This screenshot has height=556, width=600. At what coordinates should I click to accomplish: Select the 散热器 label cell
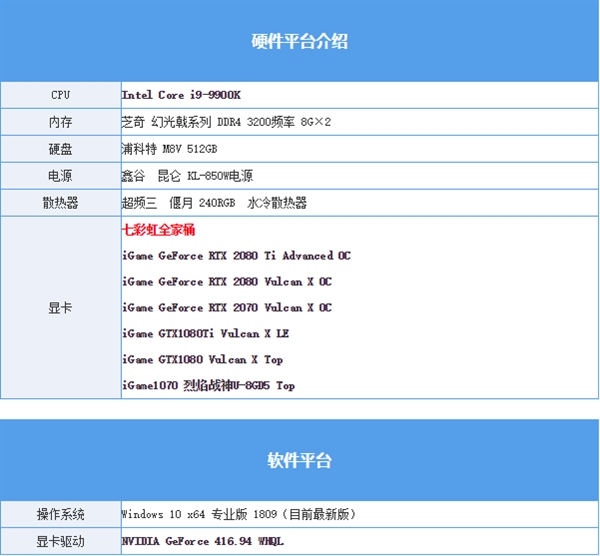coord(61,203)
